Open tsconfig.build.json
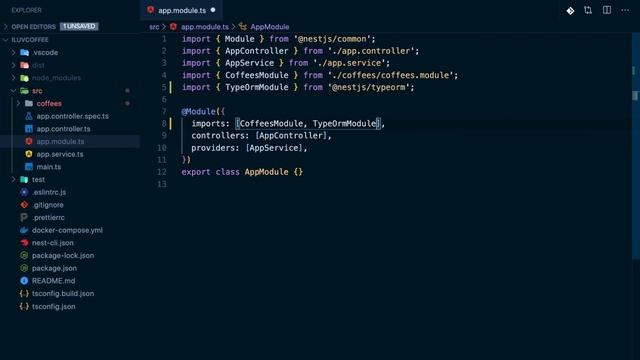The image size is (640, 360). click(63, 293)
